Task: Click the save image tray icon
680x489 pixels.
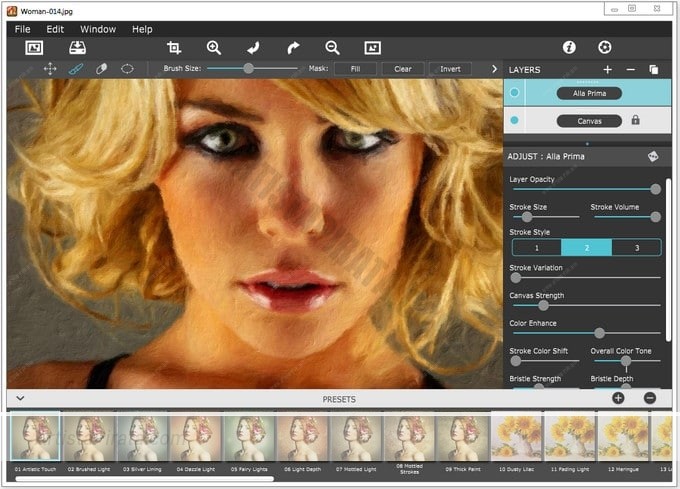Action: 78,48
